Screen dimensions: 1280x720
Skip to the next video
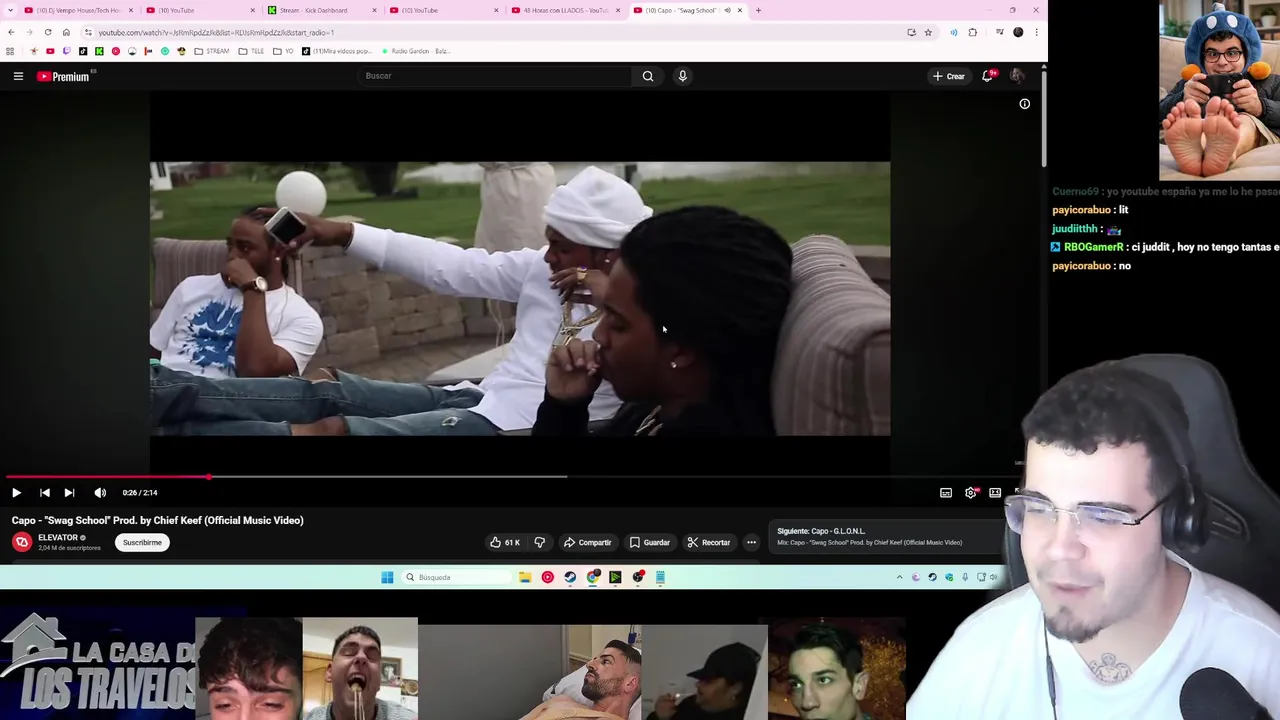click(x=69, y=492)
